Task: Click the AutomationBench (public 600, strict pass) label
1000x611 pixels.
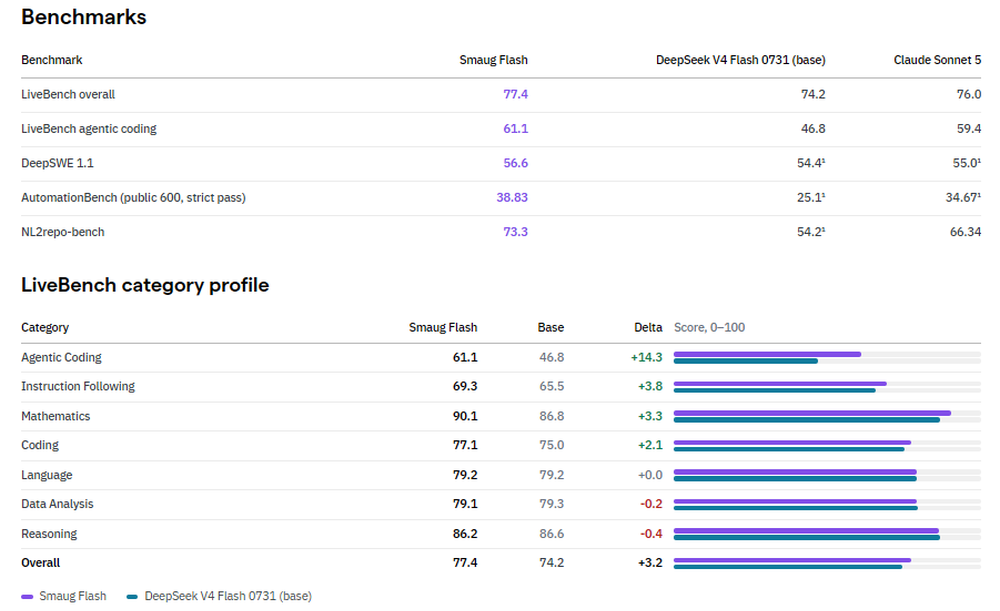Action: tap(133, 198)
